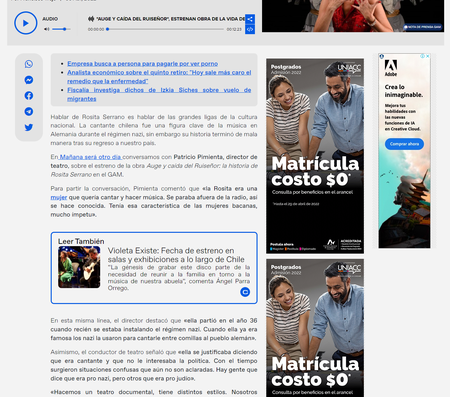Viewport: 450px width, 397px height.
Task: Seek in the audio progress bar
Action: (x=165, y=29)
